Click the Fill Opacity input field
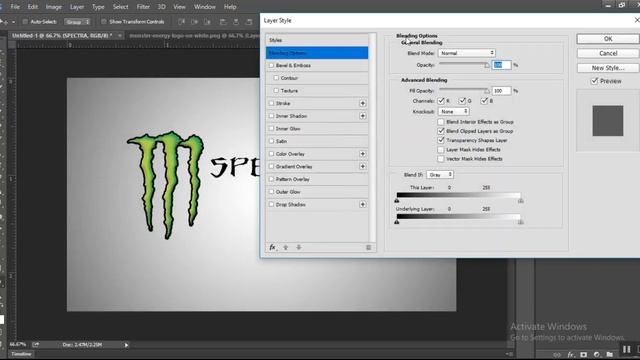640x360 pixels. point(501,91)
